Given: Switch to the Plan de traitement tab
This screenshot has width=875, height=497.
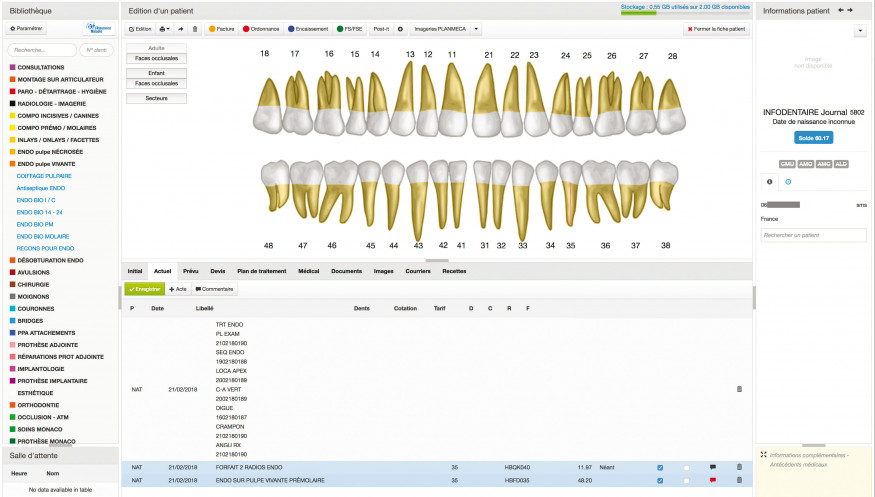Looking at the screenshot, I should pyautogui.click(x=261, y=271).
